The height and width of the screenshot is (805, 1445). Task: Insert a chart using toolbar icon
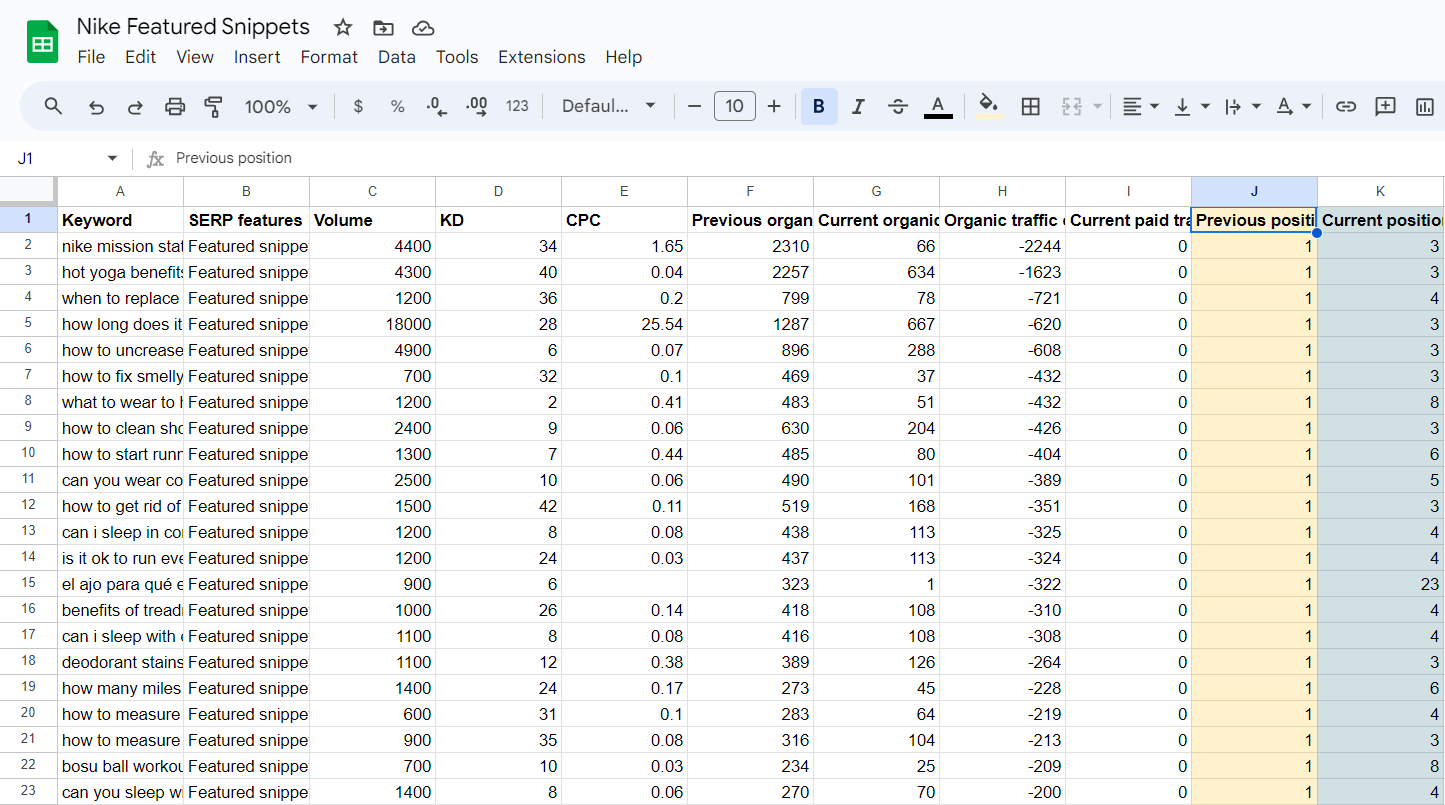(1424, 106)
